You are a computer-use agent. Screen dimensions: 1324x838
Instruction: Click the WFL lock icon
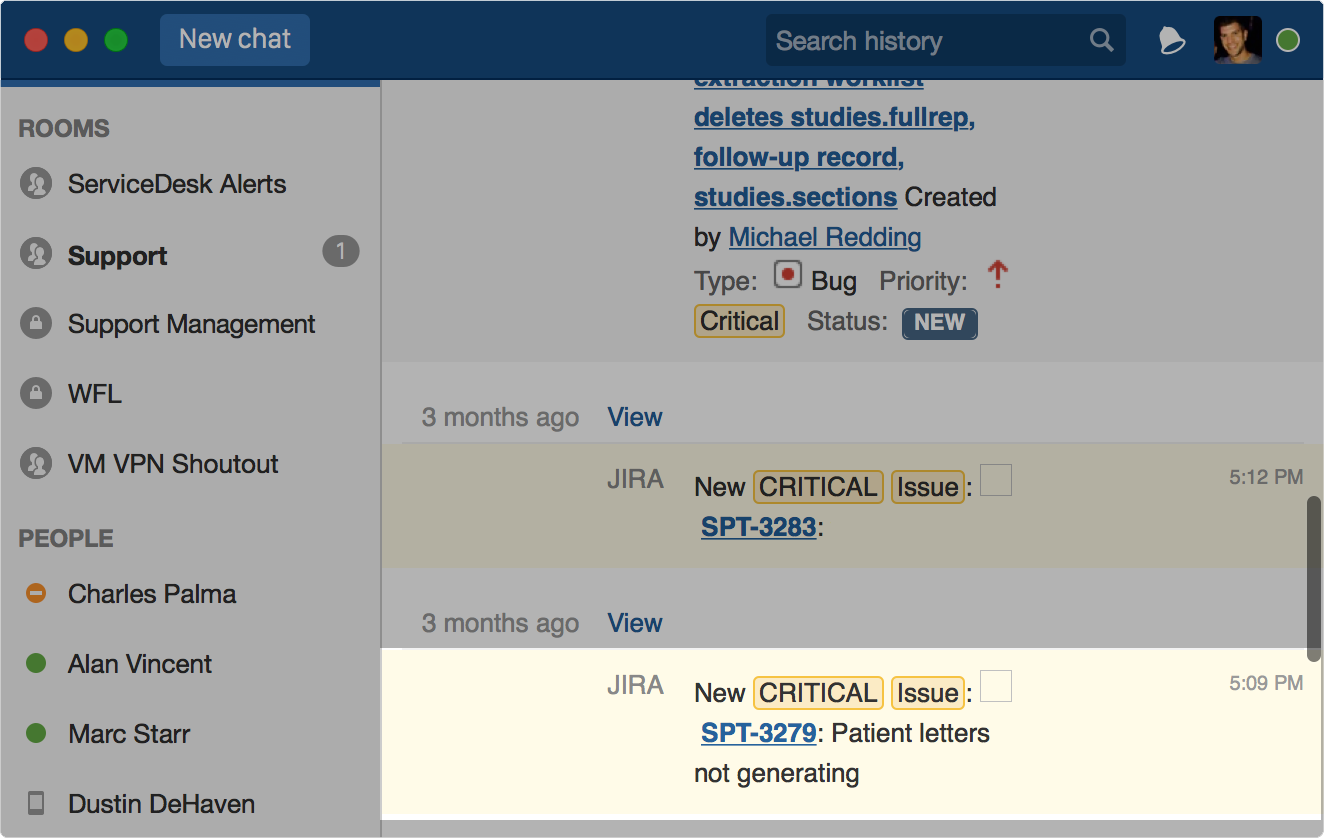pyautogui.click(x=36, y=394)
